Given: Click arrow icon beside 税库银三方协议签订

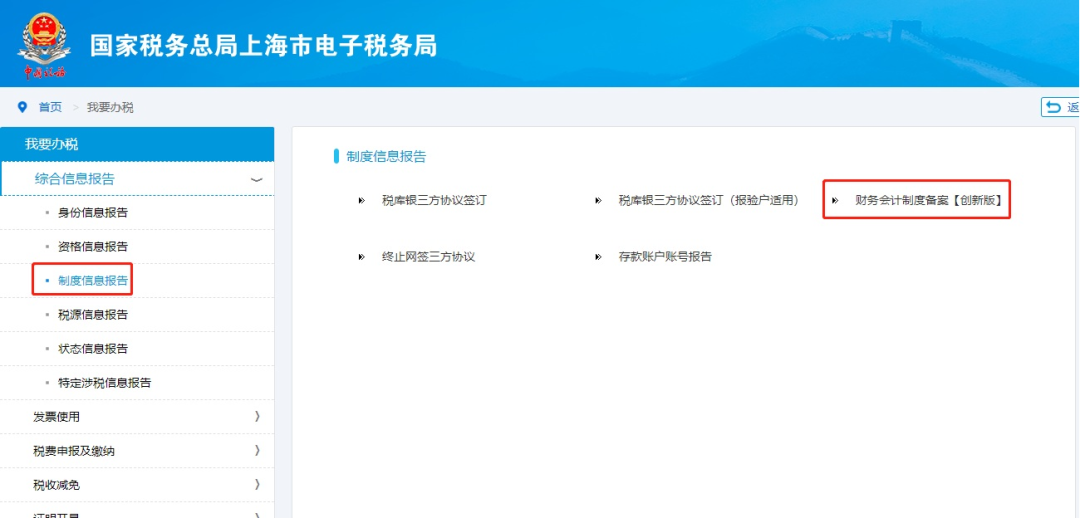Looking at the screenshot, I should (x=361, y=201).
